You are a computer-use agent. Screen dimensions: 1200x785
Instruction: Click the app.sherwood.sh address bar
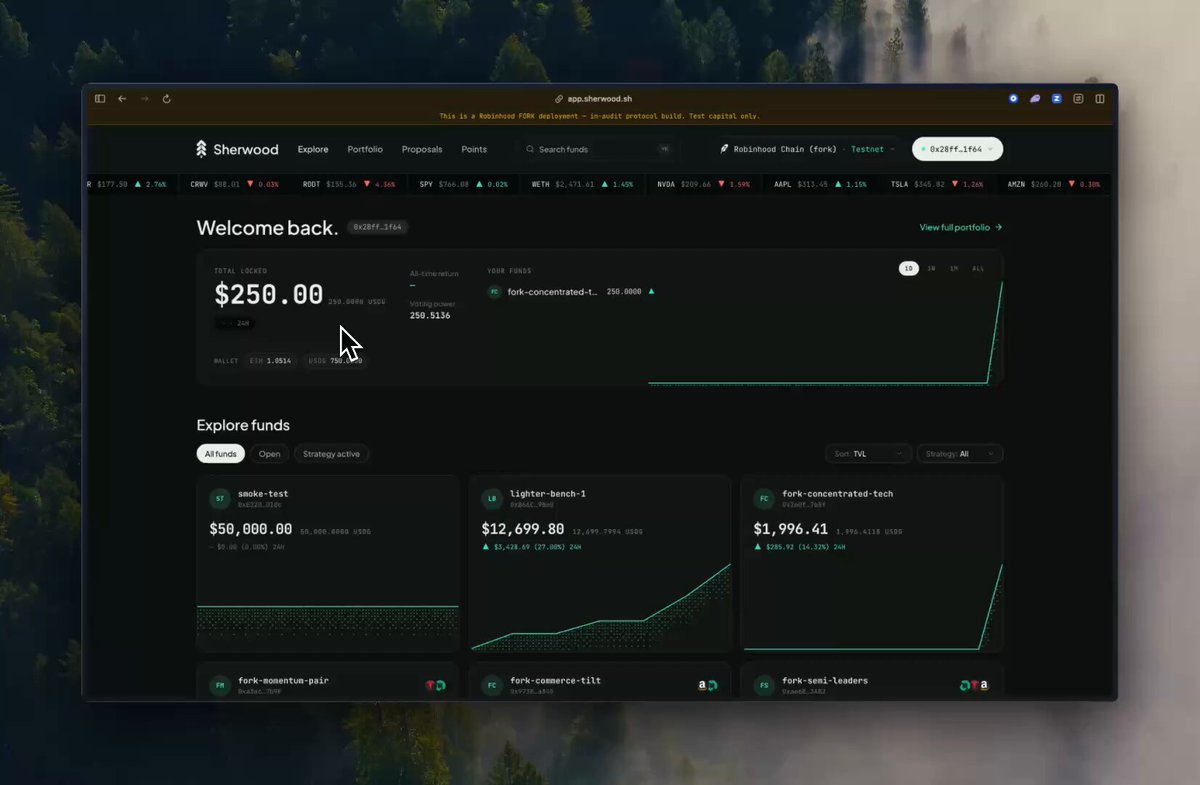(x=594, y=99)
